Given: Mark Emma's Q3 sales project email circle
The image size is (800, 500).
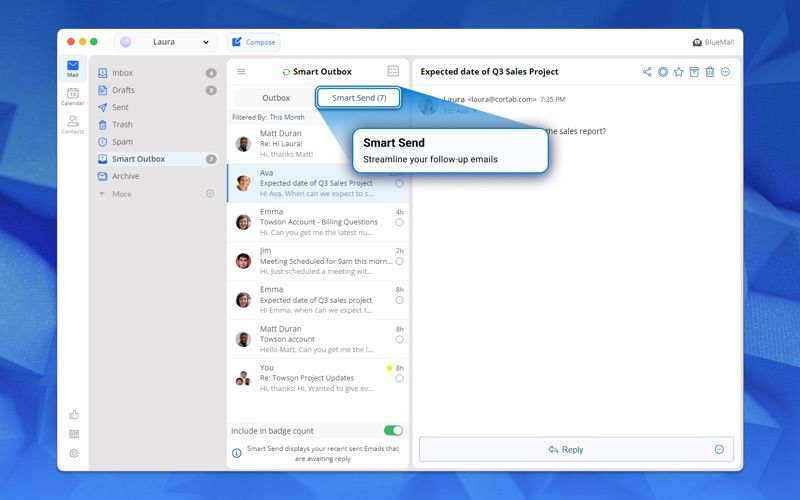Looking at the screenshot, I should point(399,301).
